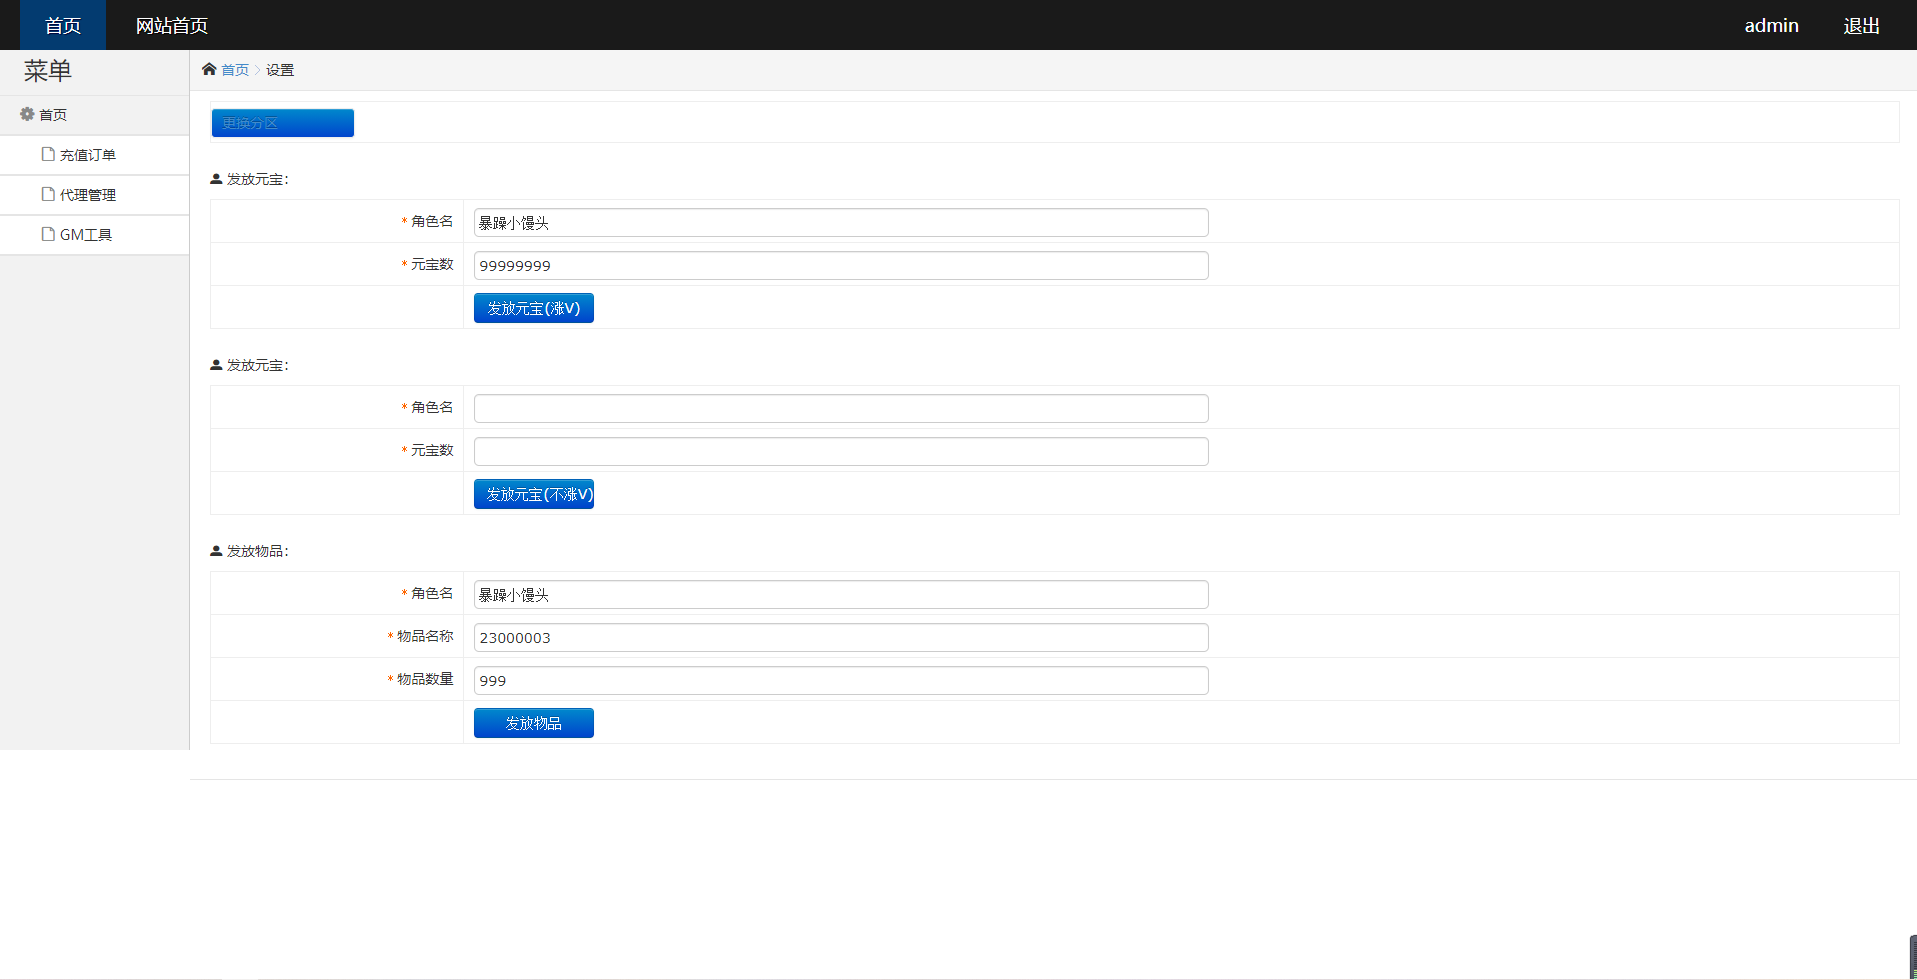Click the 物品数量 field showing 999
This screenshot has height=980, width=1917.
point(840,680)
